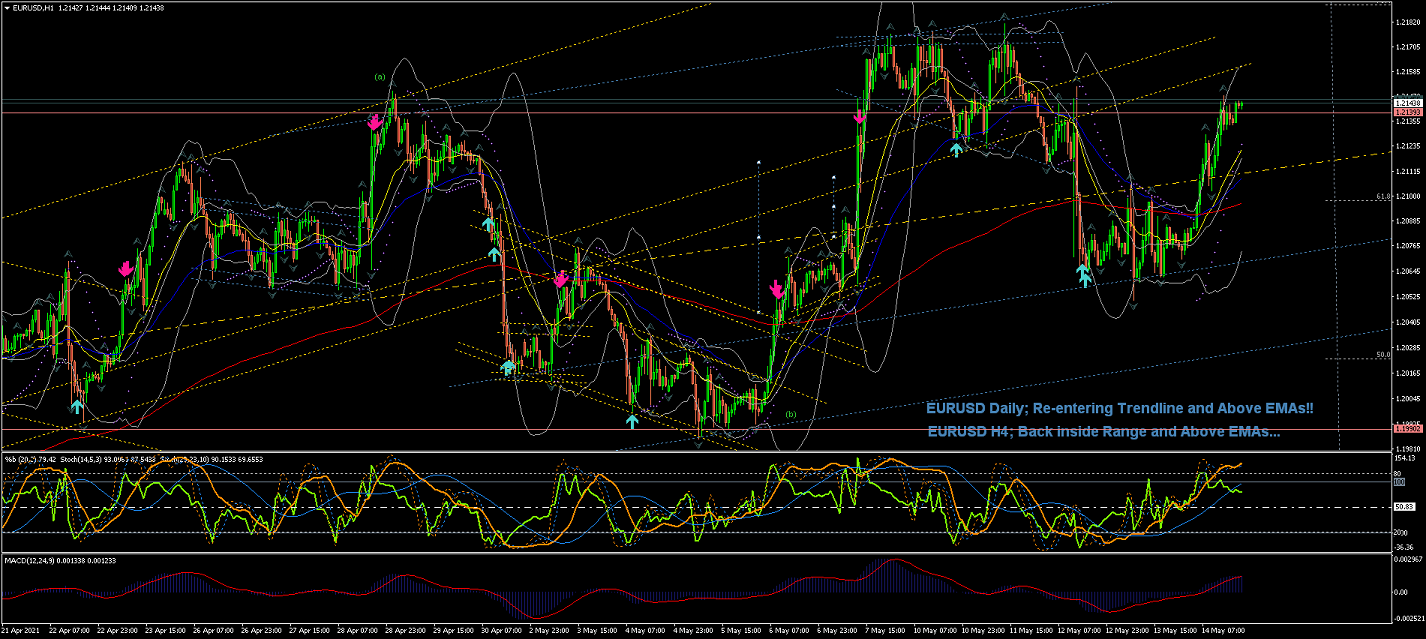Select the 61.8 Fibonacci level label
Screen dimensions: 1426x639
(1383, 197)
